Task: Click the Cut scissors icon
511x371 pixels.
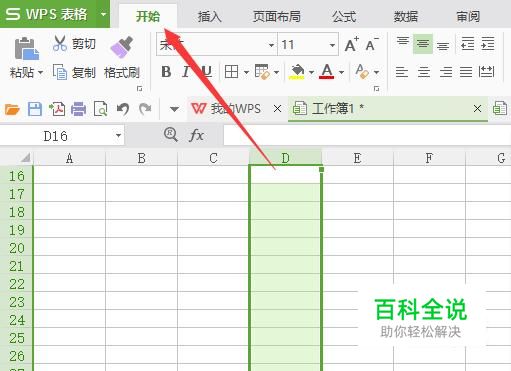Action: pos(60,43)
